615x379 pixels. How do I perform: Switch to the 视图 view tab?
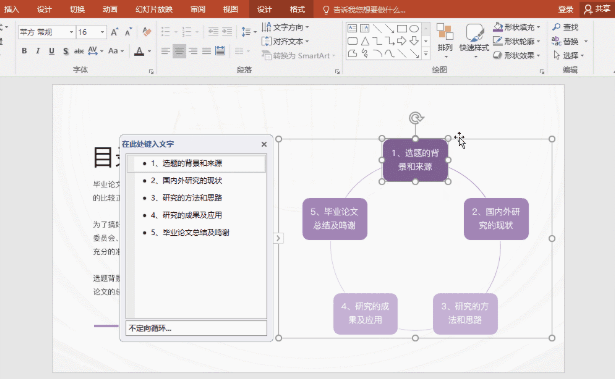230,9
